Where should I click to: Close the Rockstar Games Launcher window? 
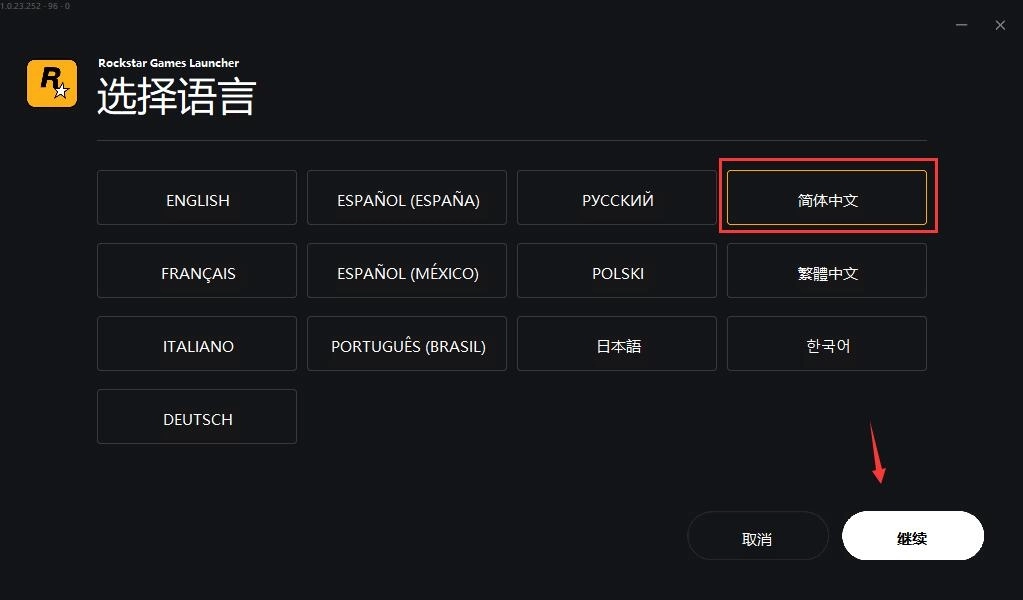coord(1000,25)
